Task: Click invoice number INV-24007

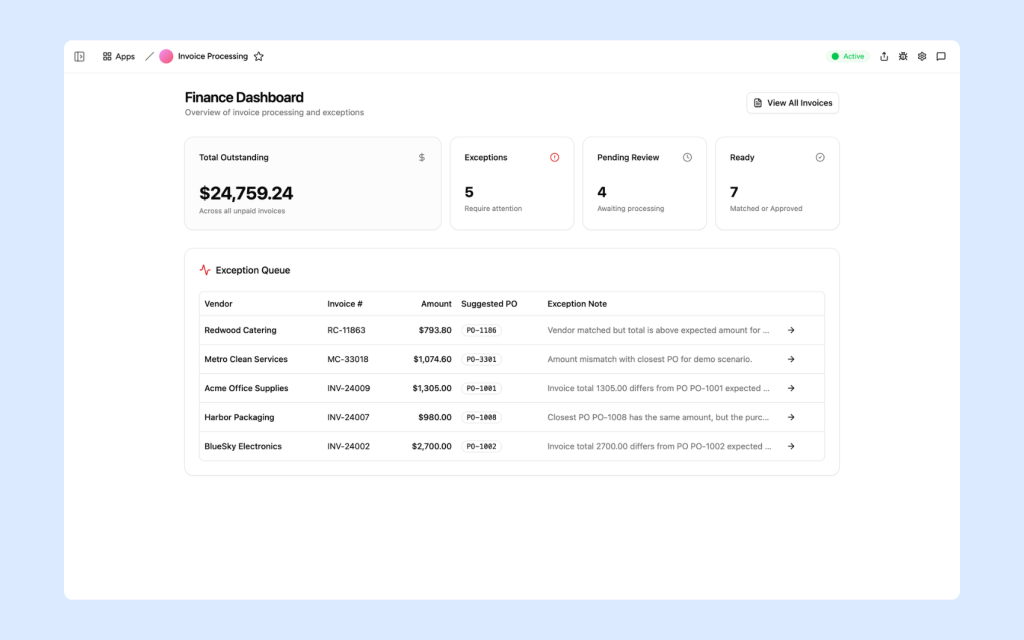Action: pyautogui.click(x=348, y=417)
